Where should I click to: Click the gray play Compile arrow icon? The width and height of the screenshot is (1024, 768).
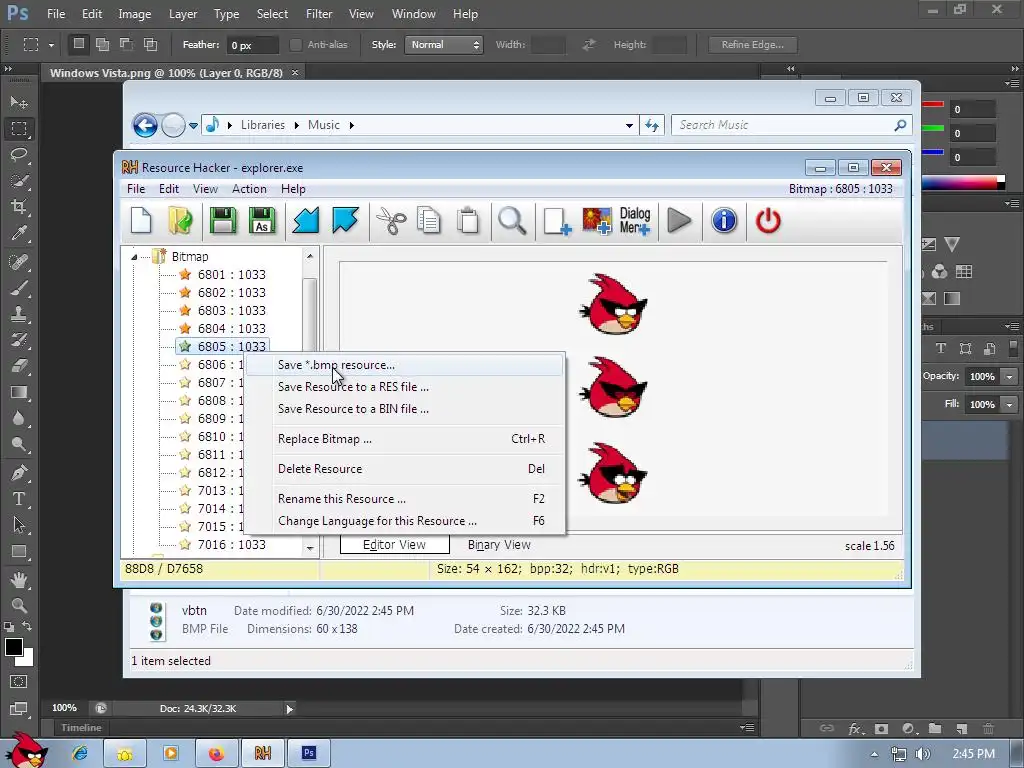[679, 221]
